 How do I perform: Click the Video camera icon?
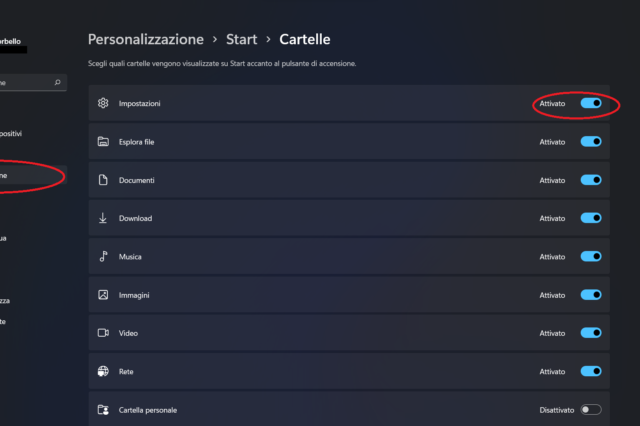click(x=103, y=333)
